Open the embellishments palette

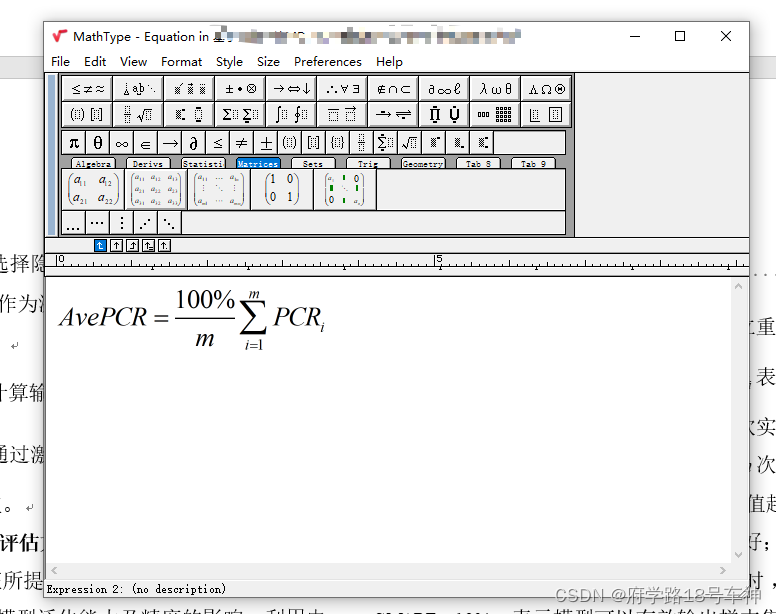click(x=190, y=89)
